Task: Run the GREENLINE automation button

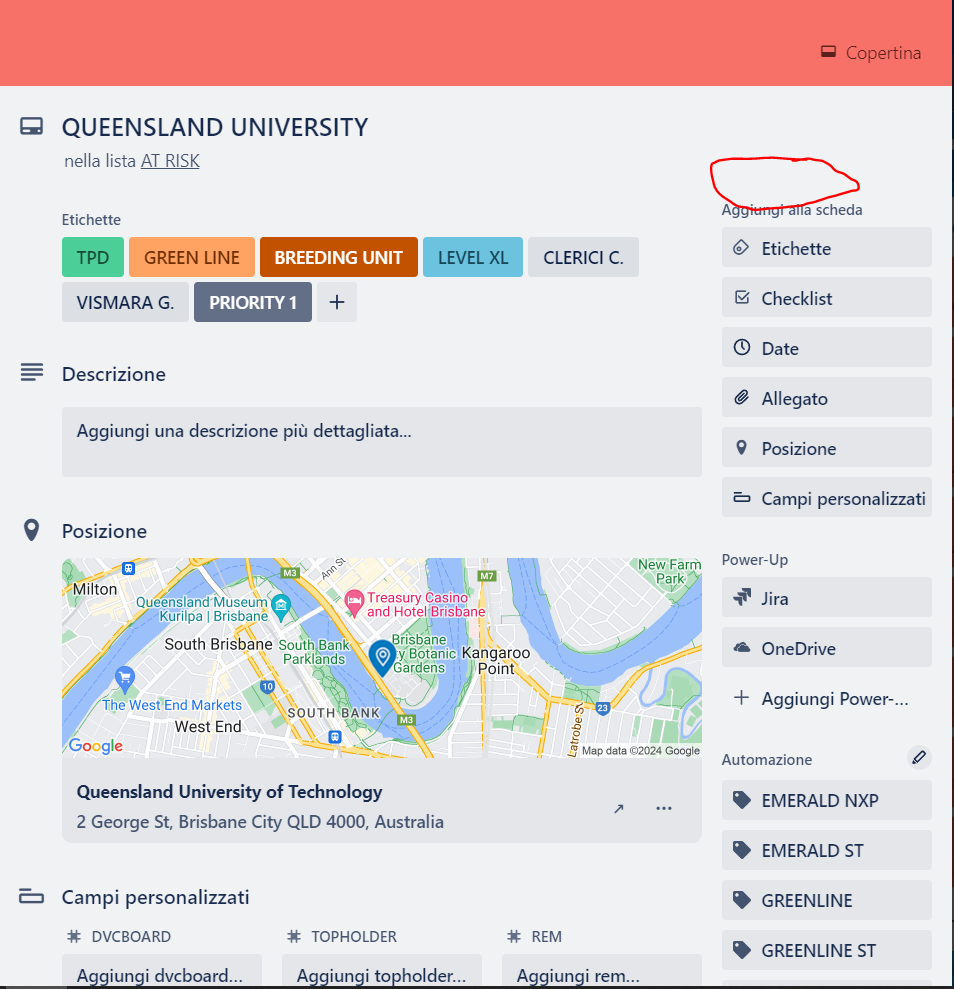Action: point(827,900)
